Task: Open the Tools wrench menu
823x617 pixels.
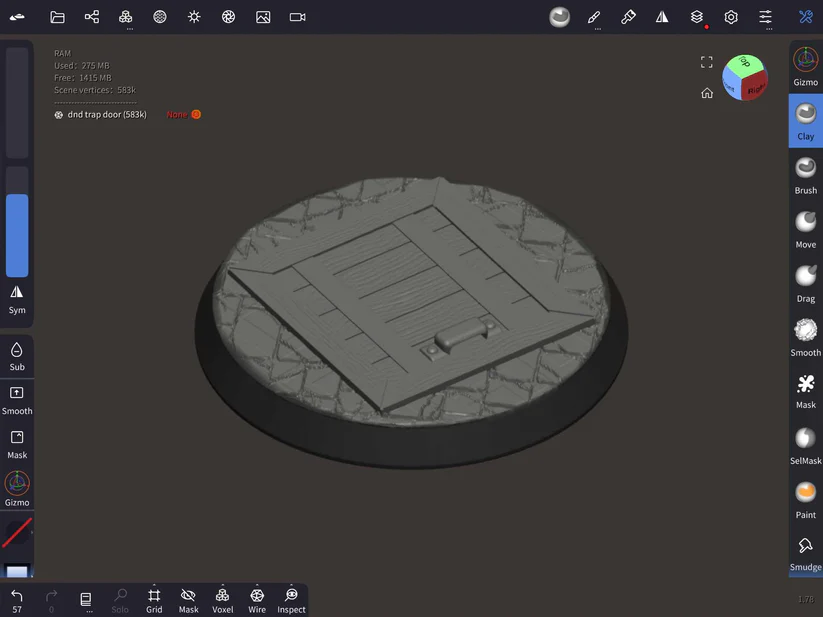Action: click(x=806, y=17)
